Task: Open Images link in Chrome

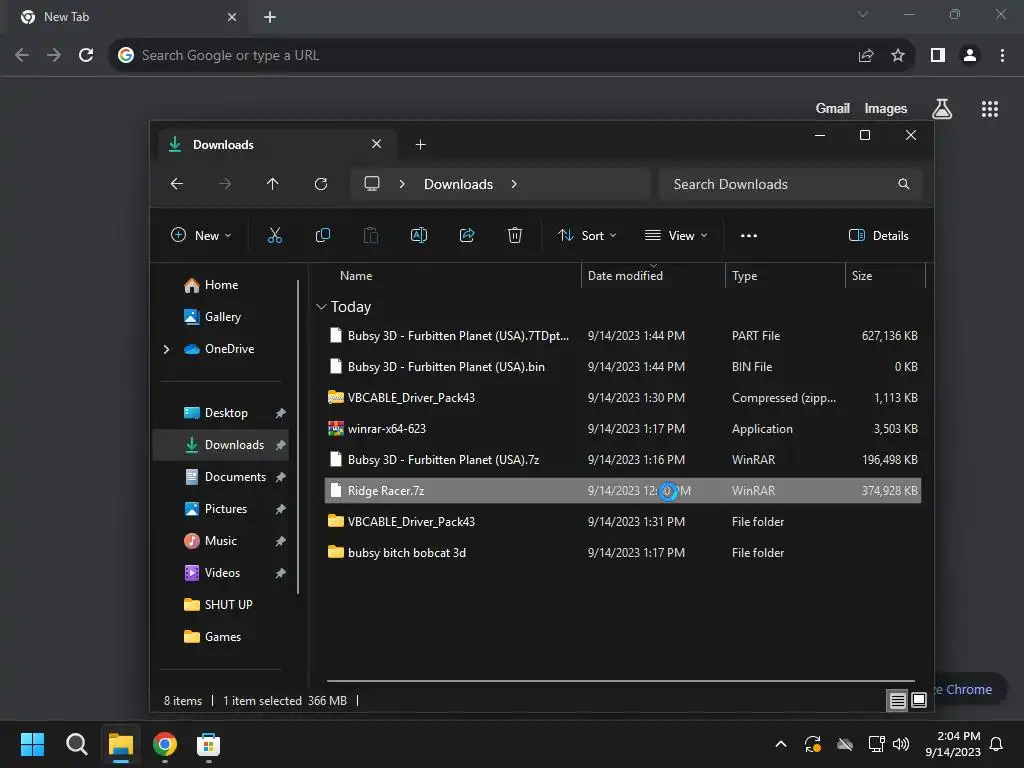Action: pos(886,108)
